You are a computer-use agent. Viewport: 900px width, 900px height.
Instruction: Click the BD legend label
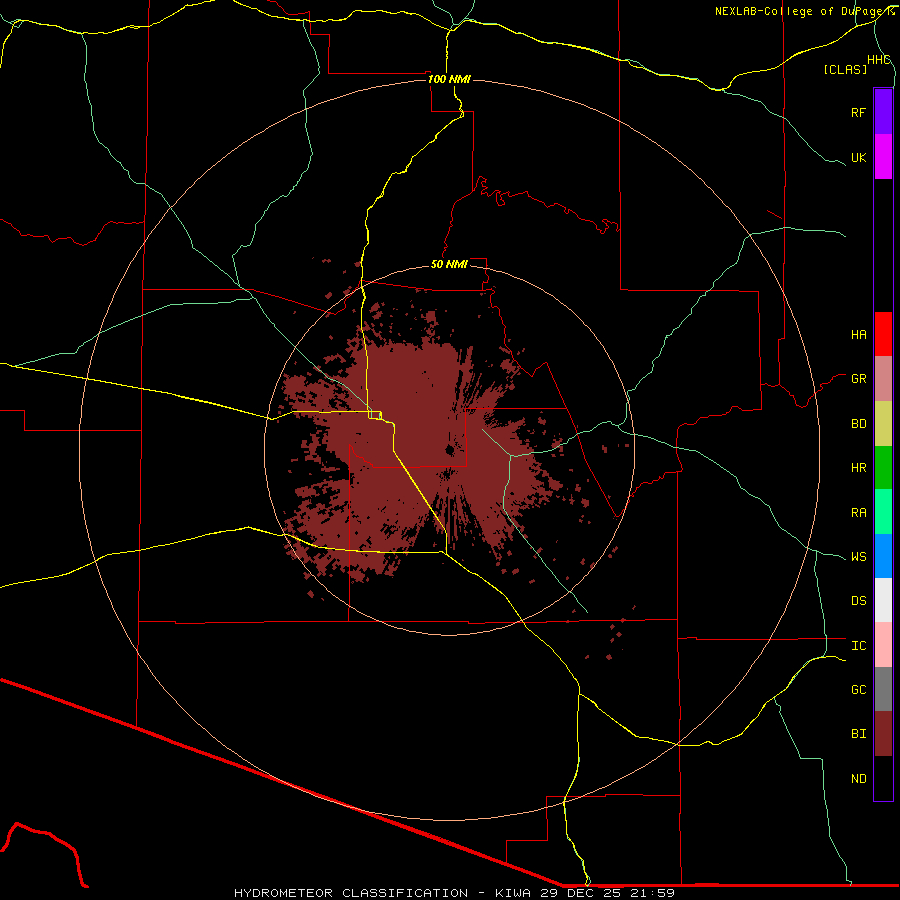858,424
